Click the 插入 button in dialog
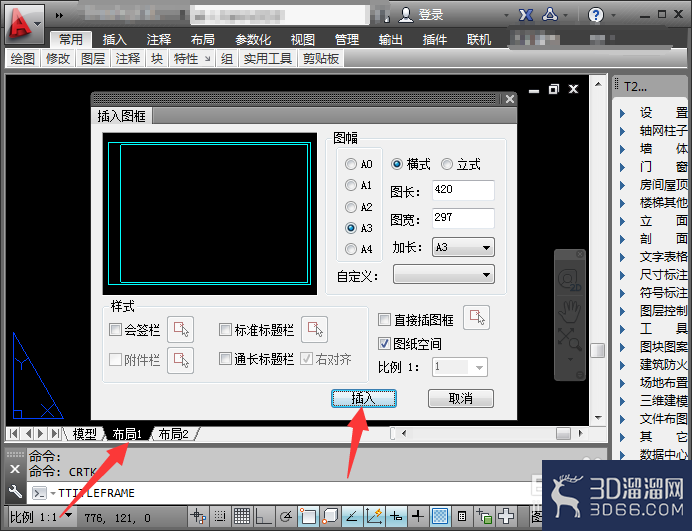This screenshot has width=692, height=531. 364,398
